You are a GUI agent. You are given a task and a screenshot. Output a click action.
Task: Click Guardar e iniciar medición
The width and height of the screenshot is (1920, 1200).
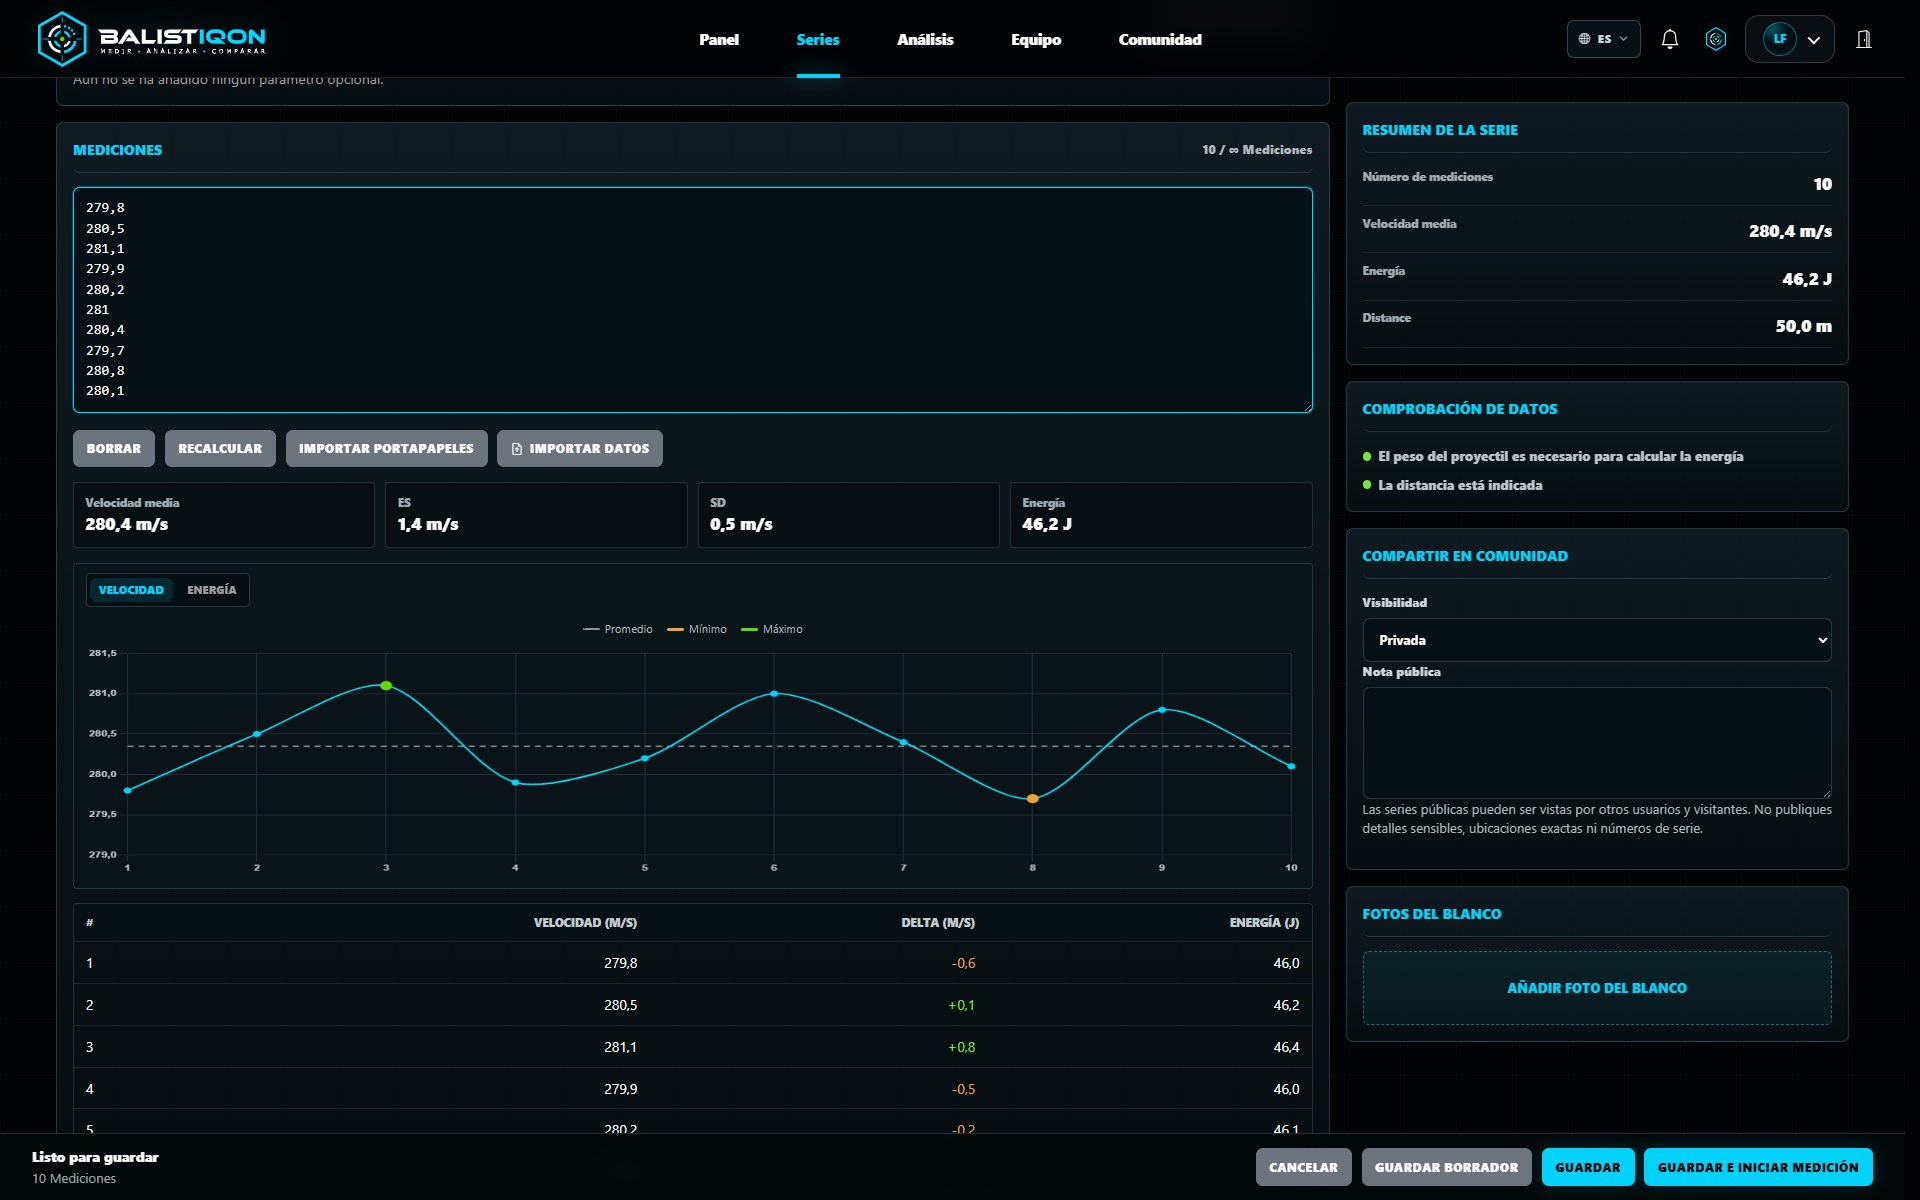click(x=1757, y=1167)
